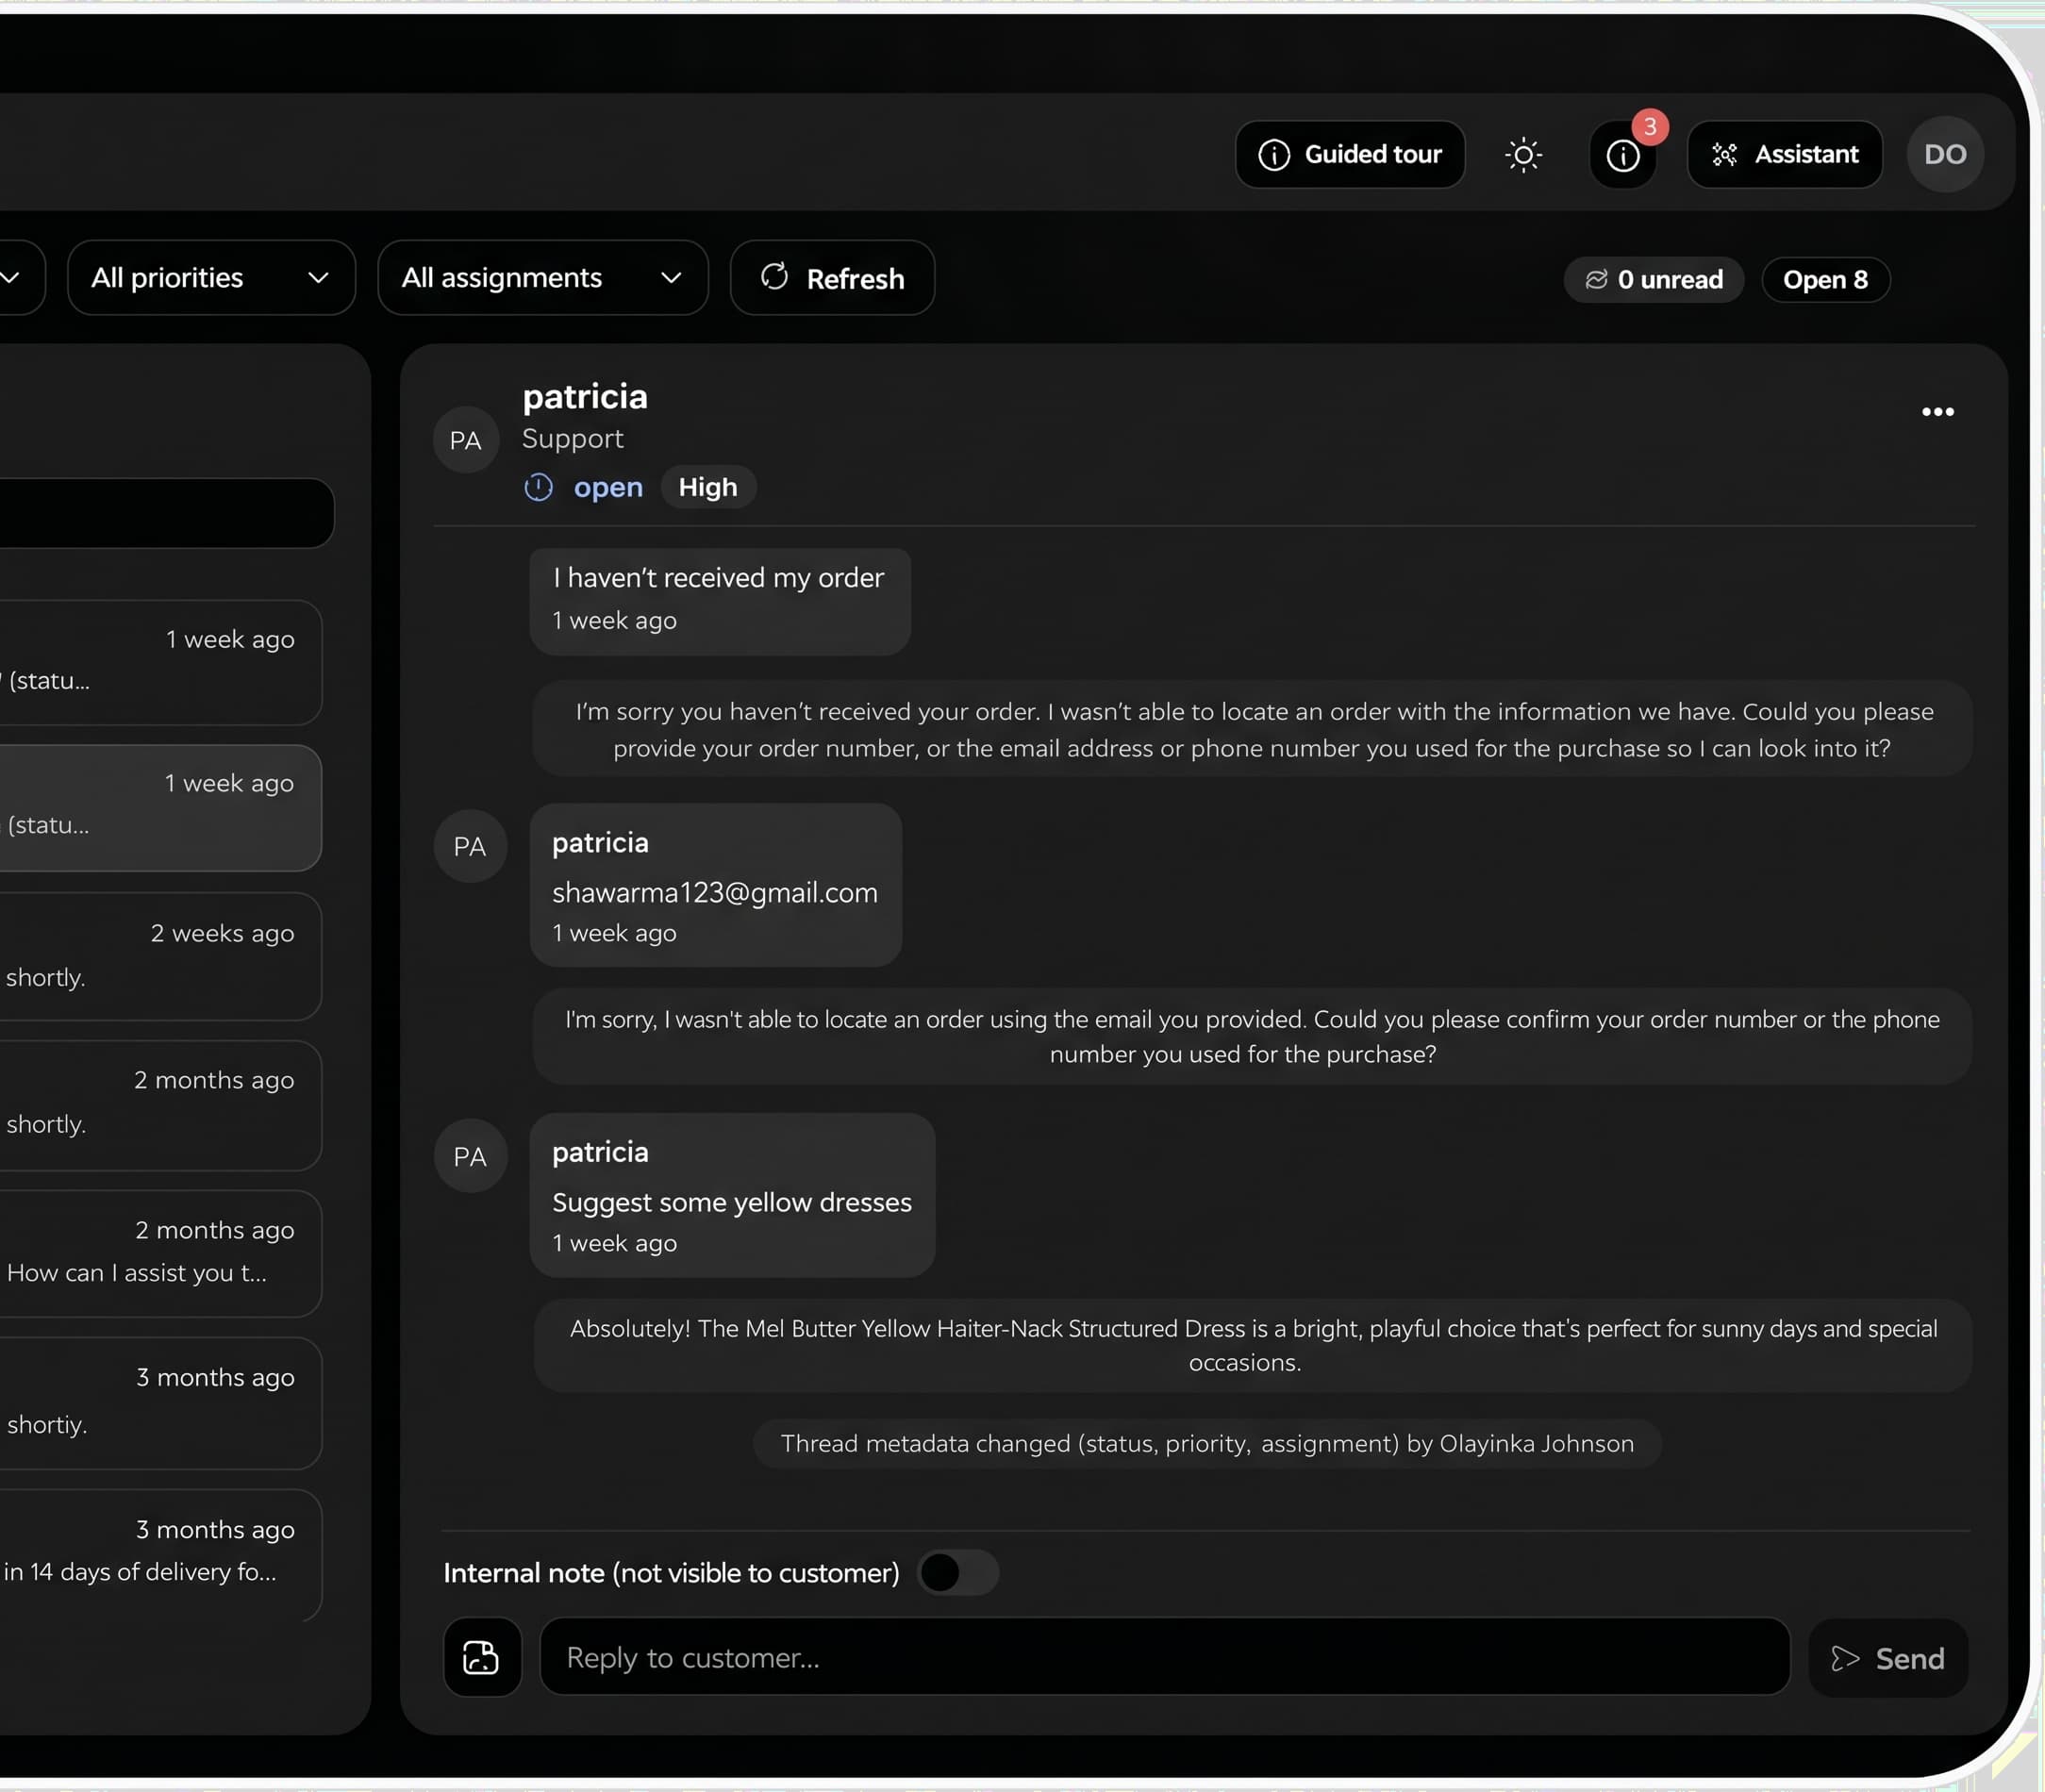Click the Thread metadata changed notice
Image resolution: width=2045 pixels, height=1792 pixels.
tap(1207, 1444)
